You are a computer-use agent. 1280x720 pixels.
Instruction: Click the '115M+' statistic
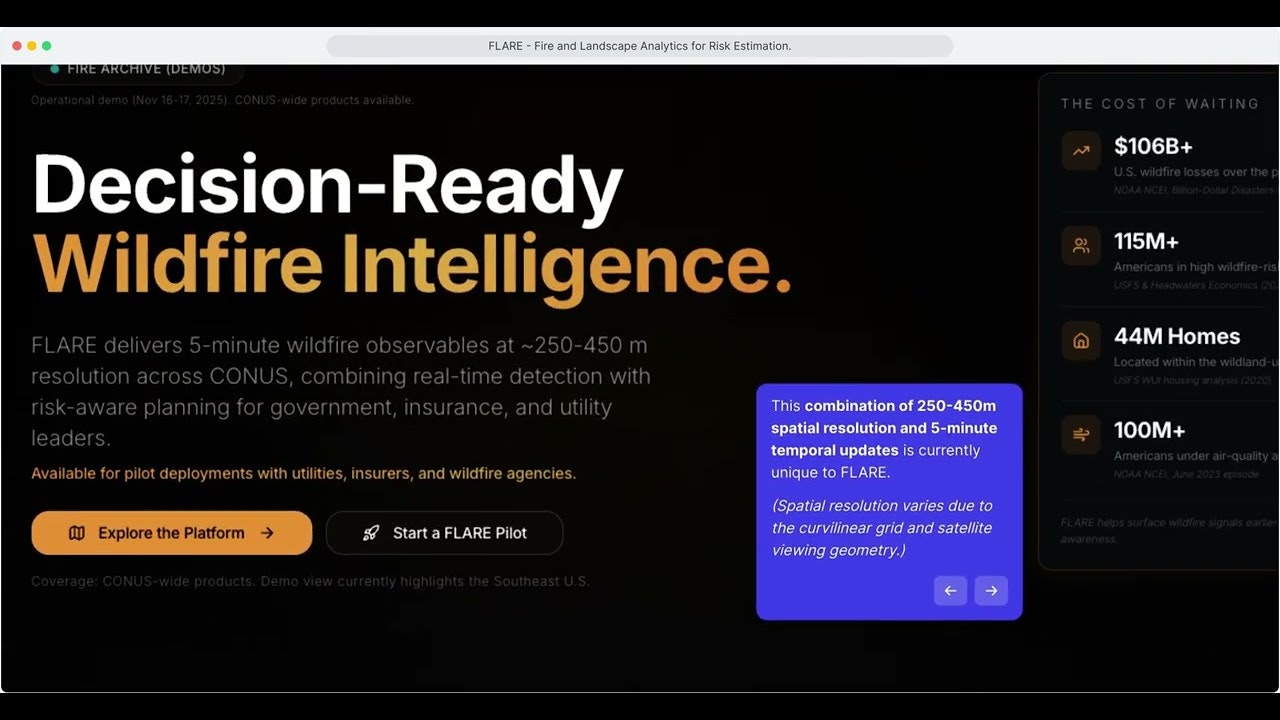pos(1146,241)
